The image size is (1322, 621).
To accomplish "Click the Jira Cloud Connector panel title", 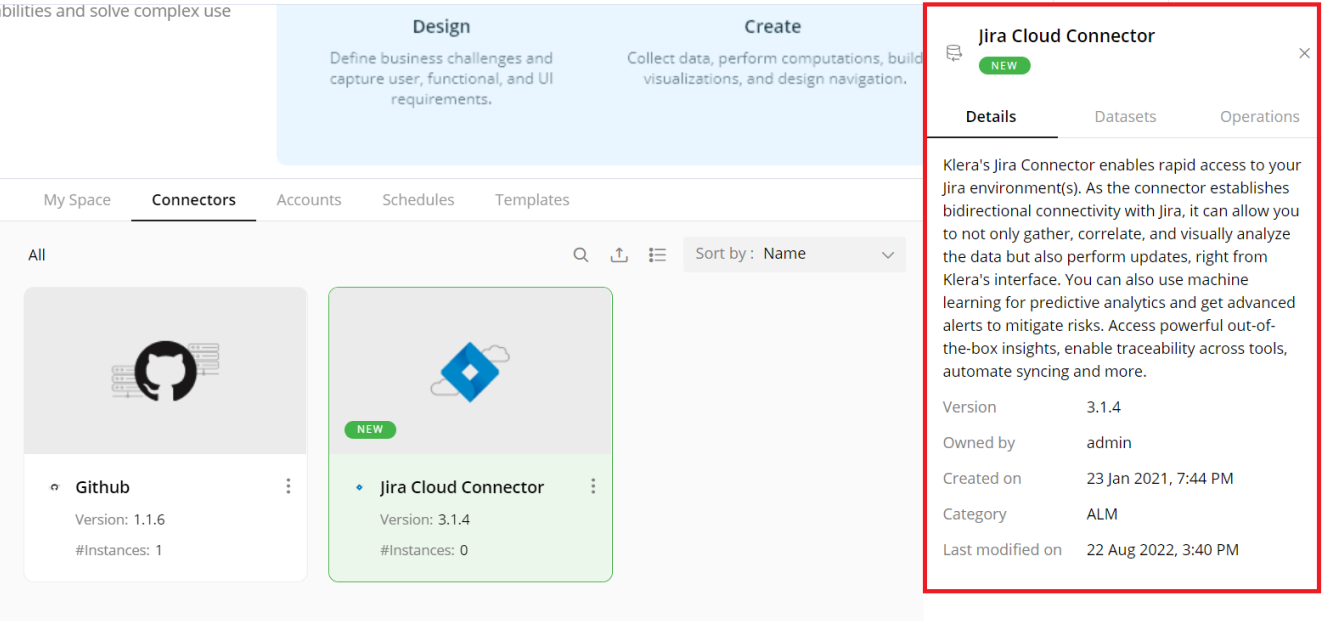I will 1066,36.
